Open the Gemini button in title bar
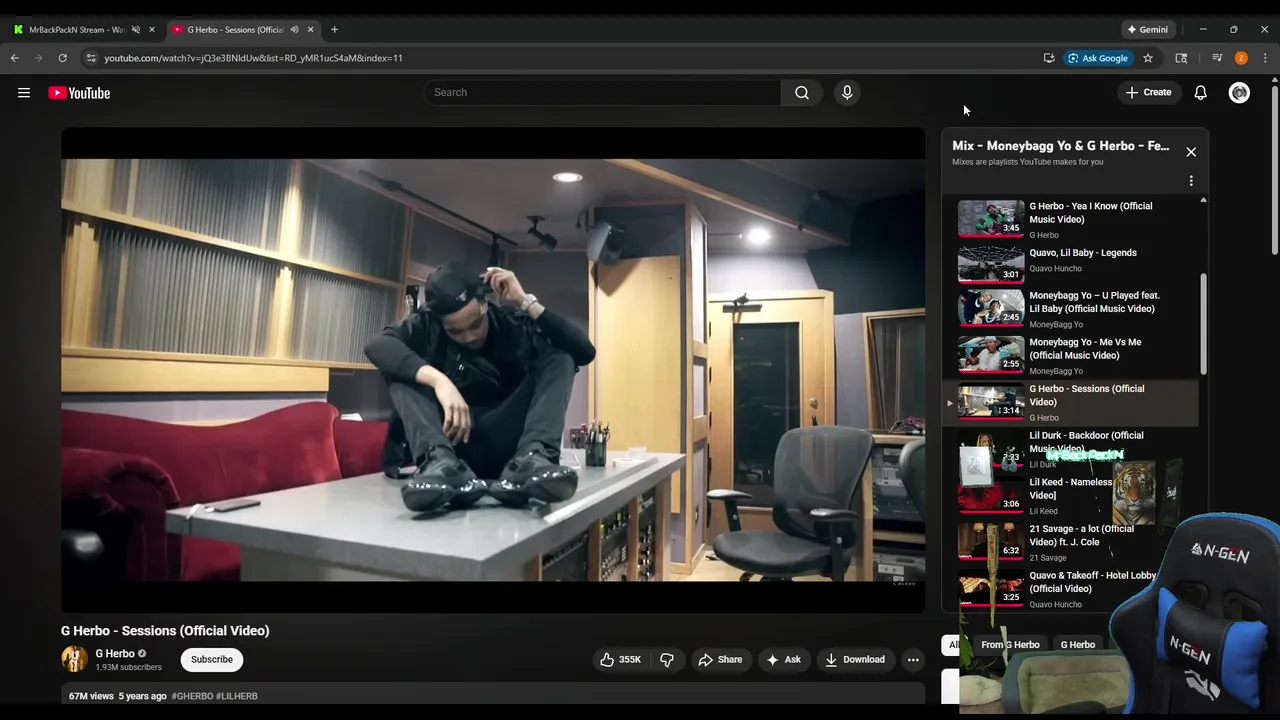 [x=1147, y=30]
